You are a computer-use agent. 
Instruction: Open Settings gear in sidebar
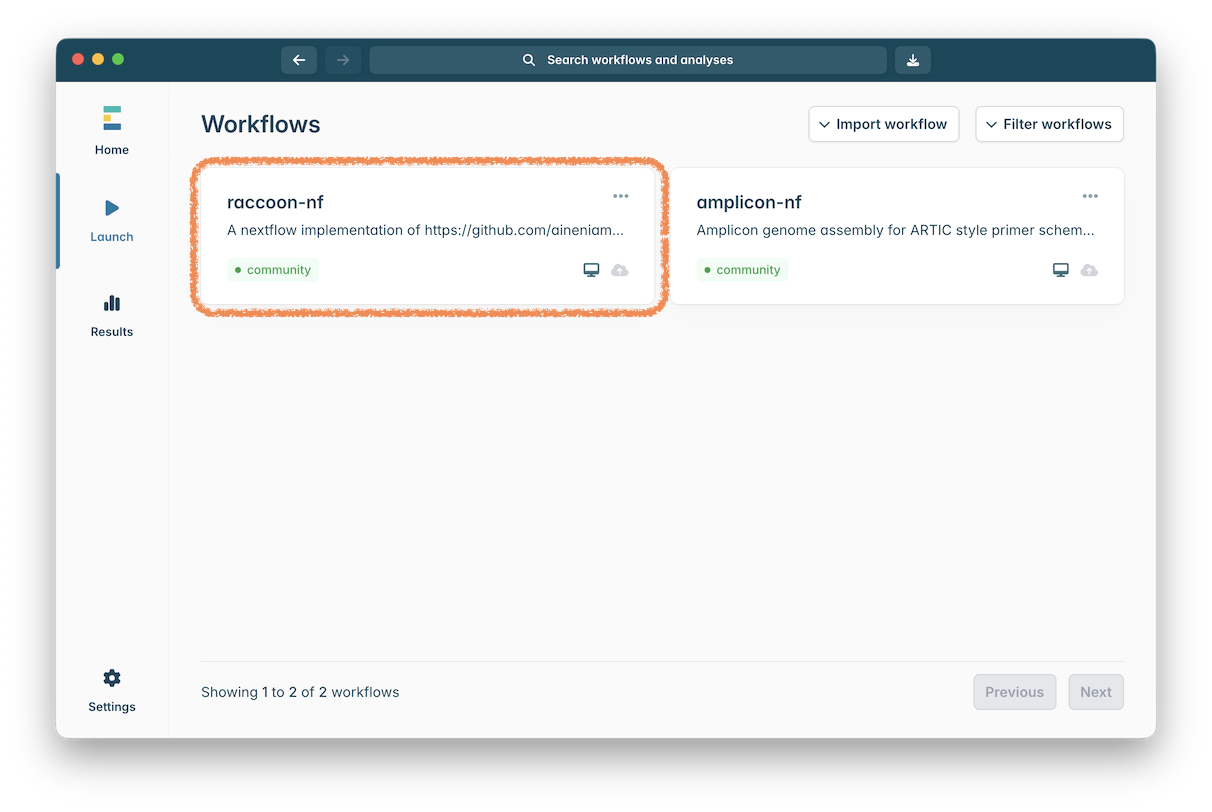click(x=112, y=691)
